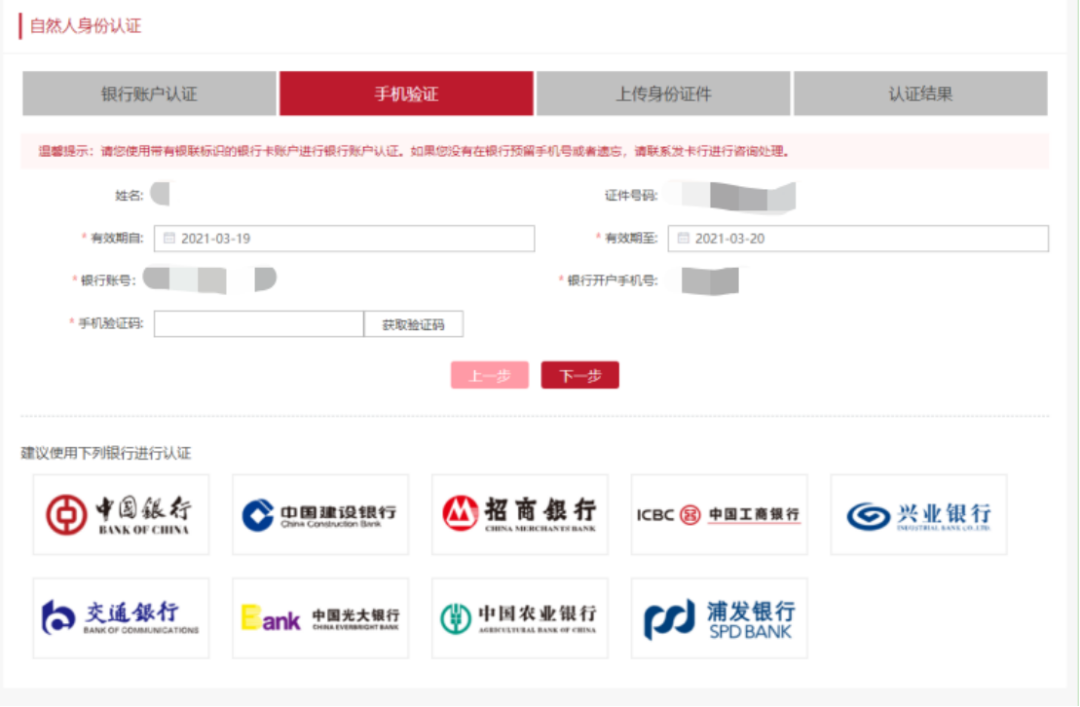1080x707 pixels.
Task: Click the 获取验证码 button
Action: click(x=413, y=324)
